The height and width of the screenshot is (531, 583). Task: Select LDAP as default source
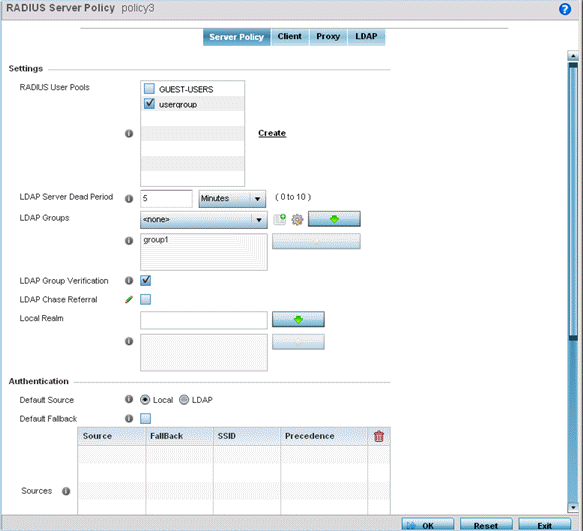[184, 400]
